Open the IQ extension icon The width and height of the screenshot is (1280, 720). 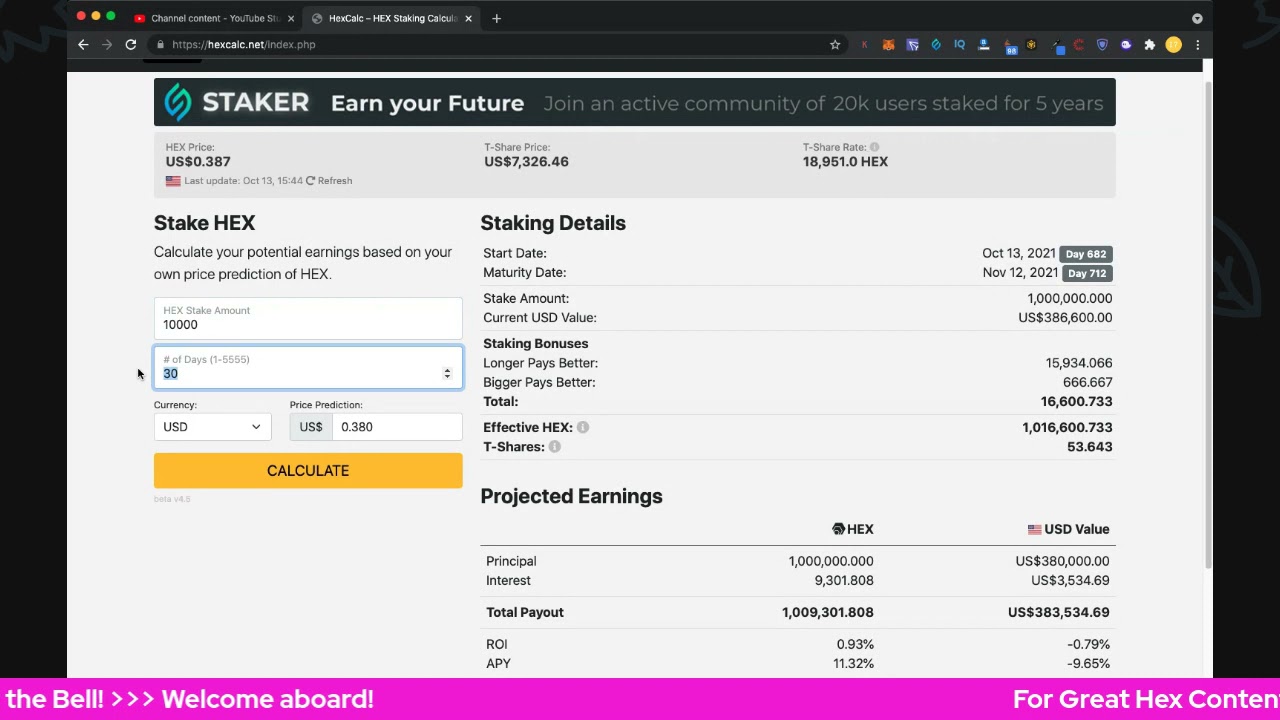(960, 44)
